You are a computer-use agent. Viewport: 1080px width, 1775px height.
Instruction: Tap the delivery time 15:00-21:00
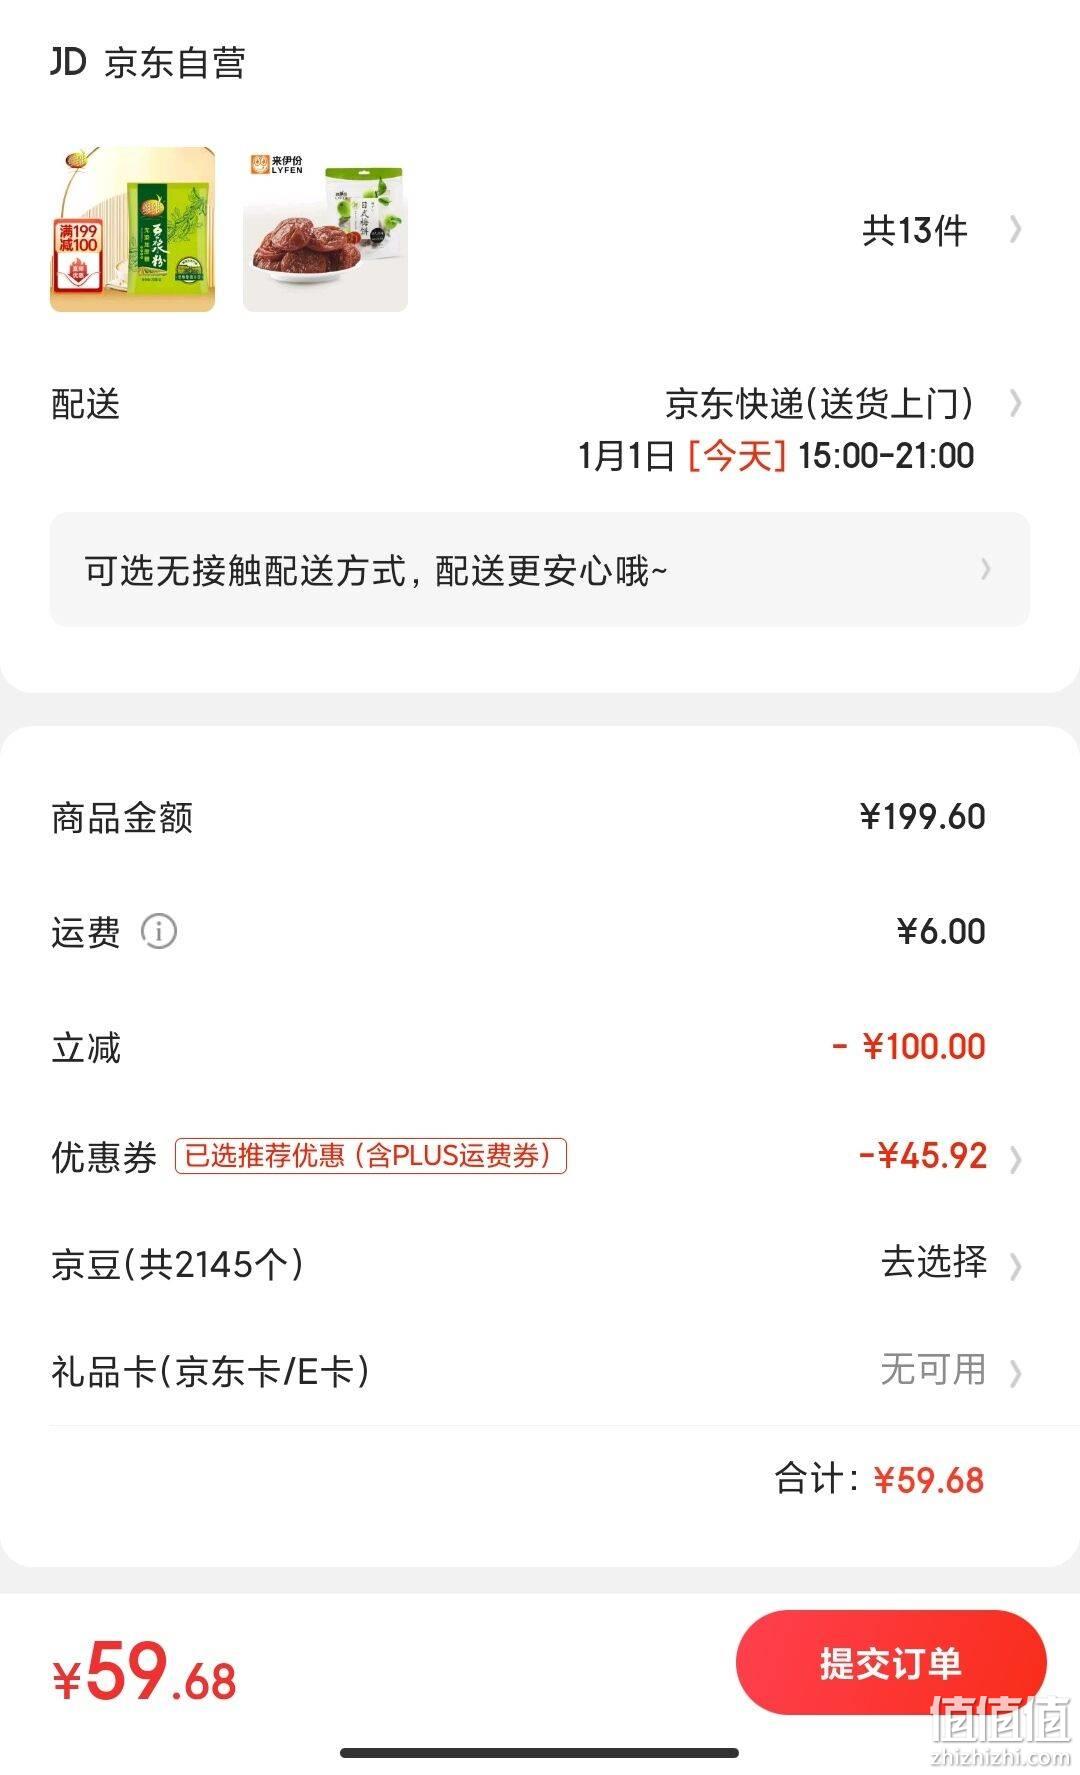886,456
